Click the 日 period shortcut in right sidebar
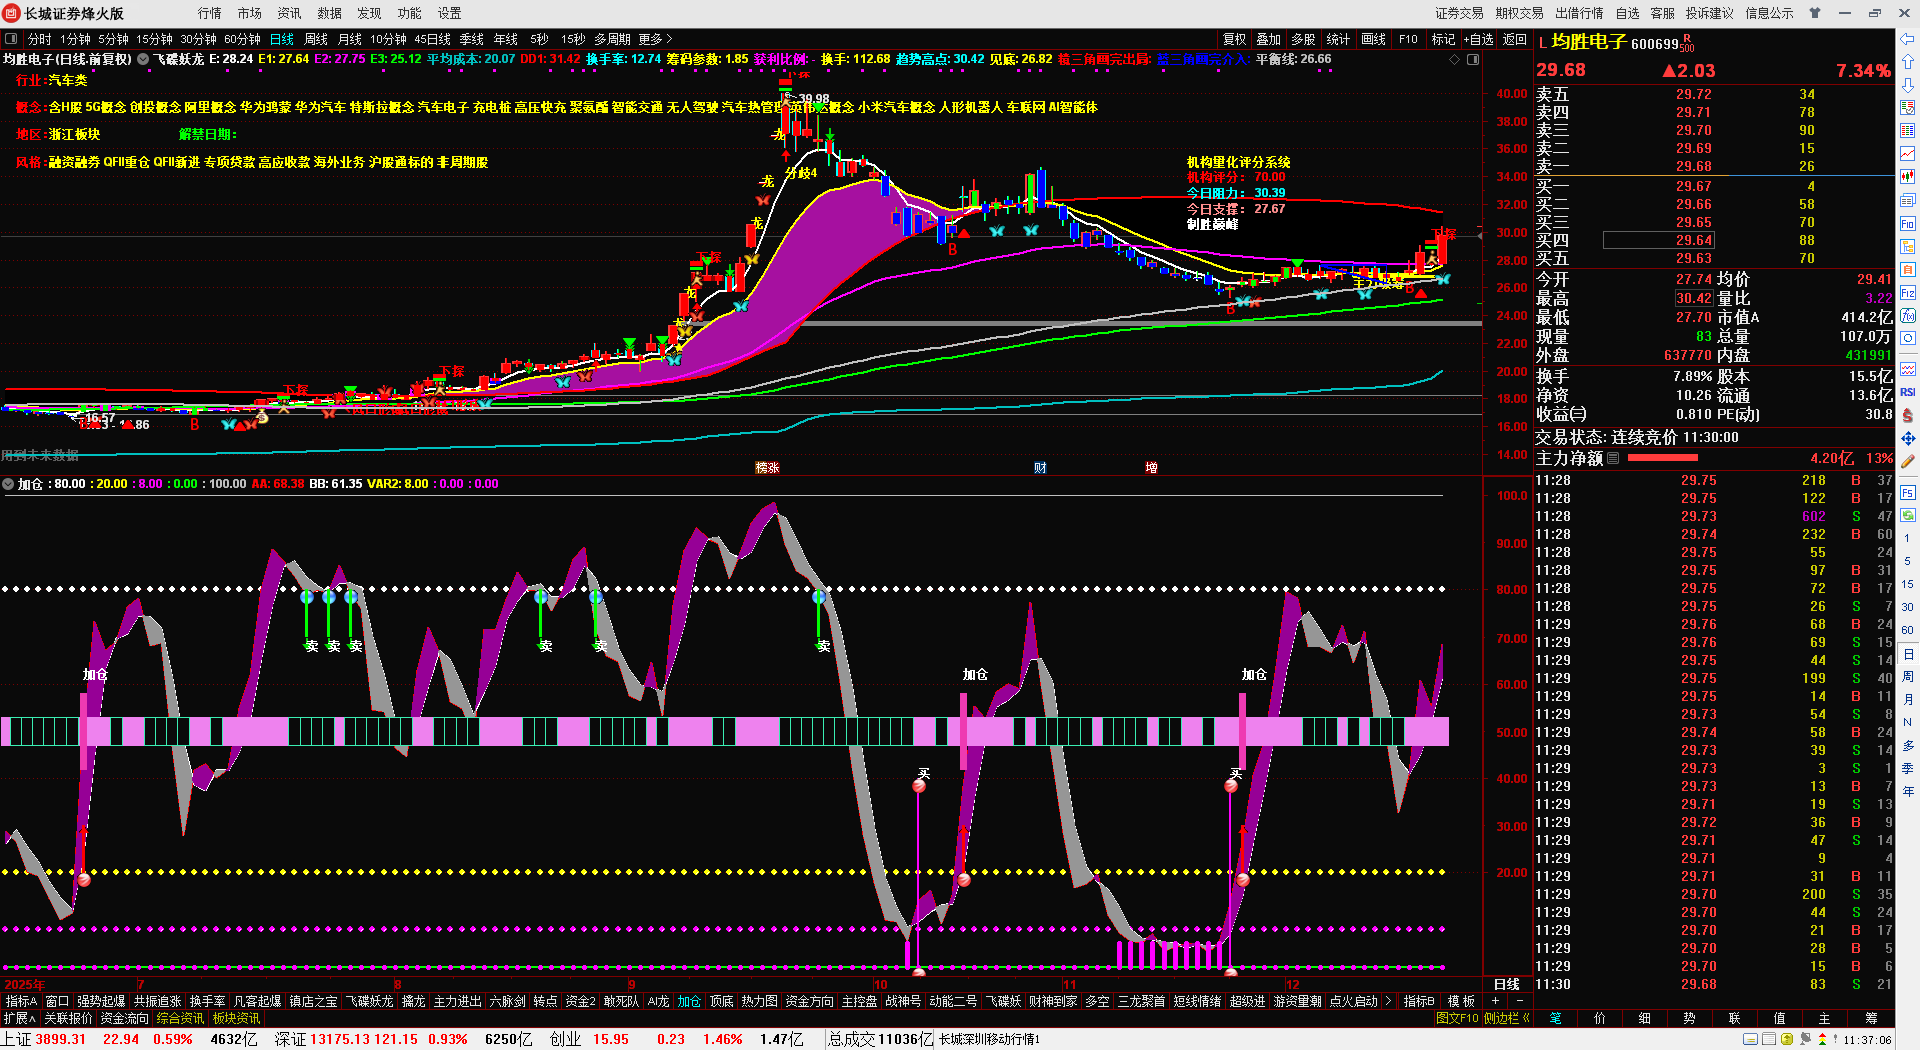The width and height of the screenshot is (1920, 1050). click(x=1908, y=654)
